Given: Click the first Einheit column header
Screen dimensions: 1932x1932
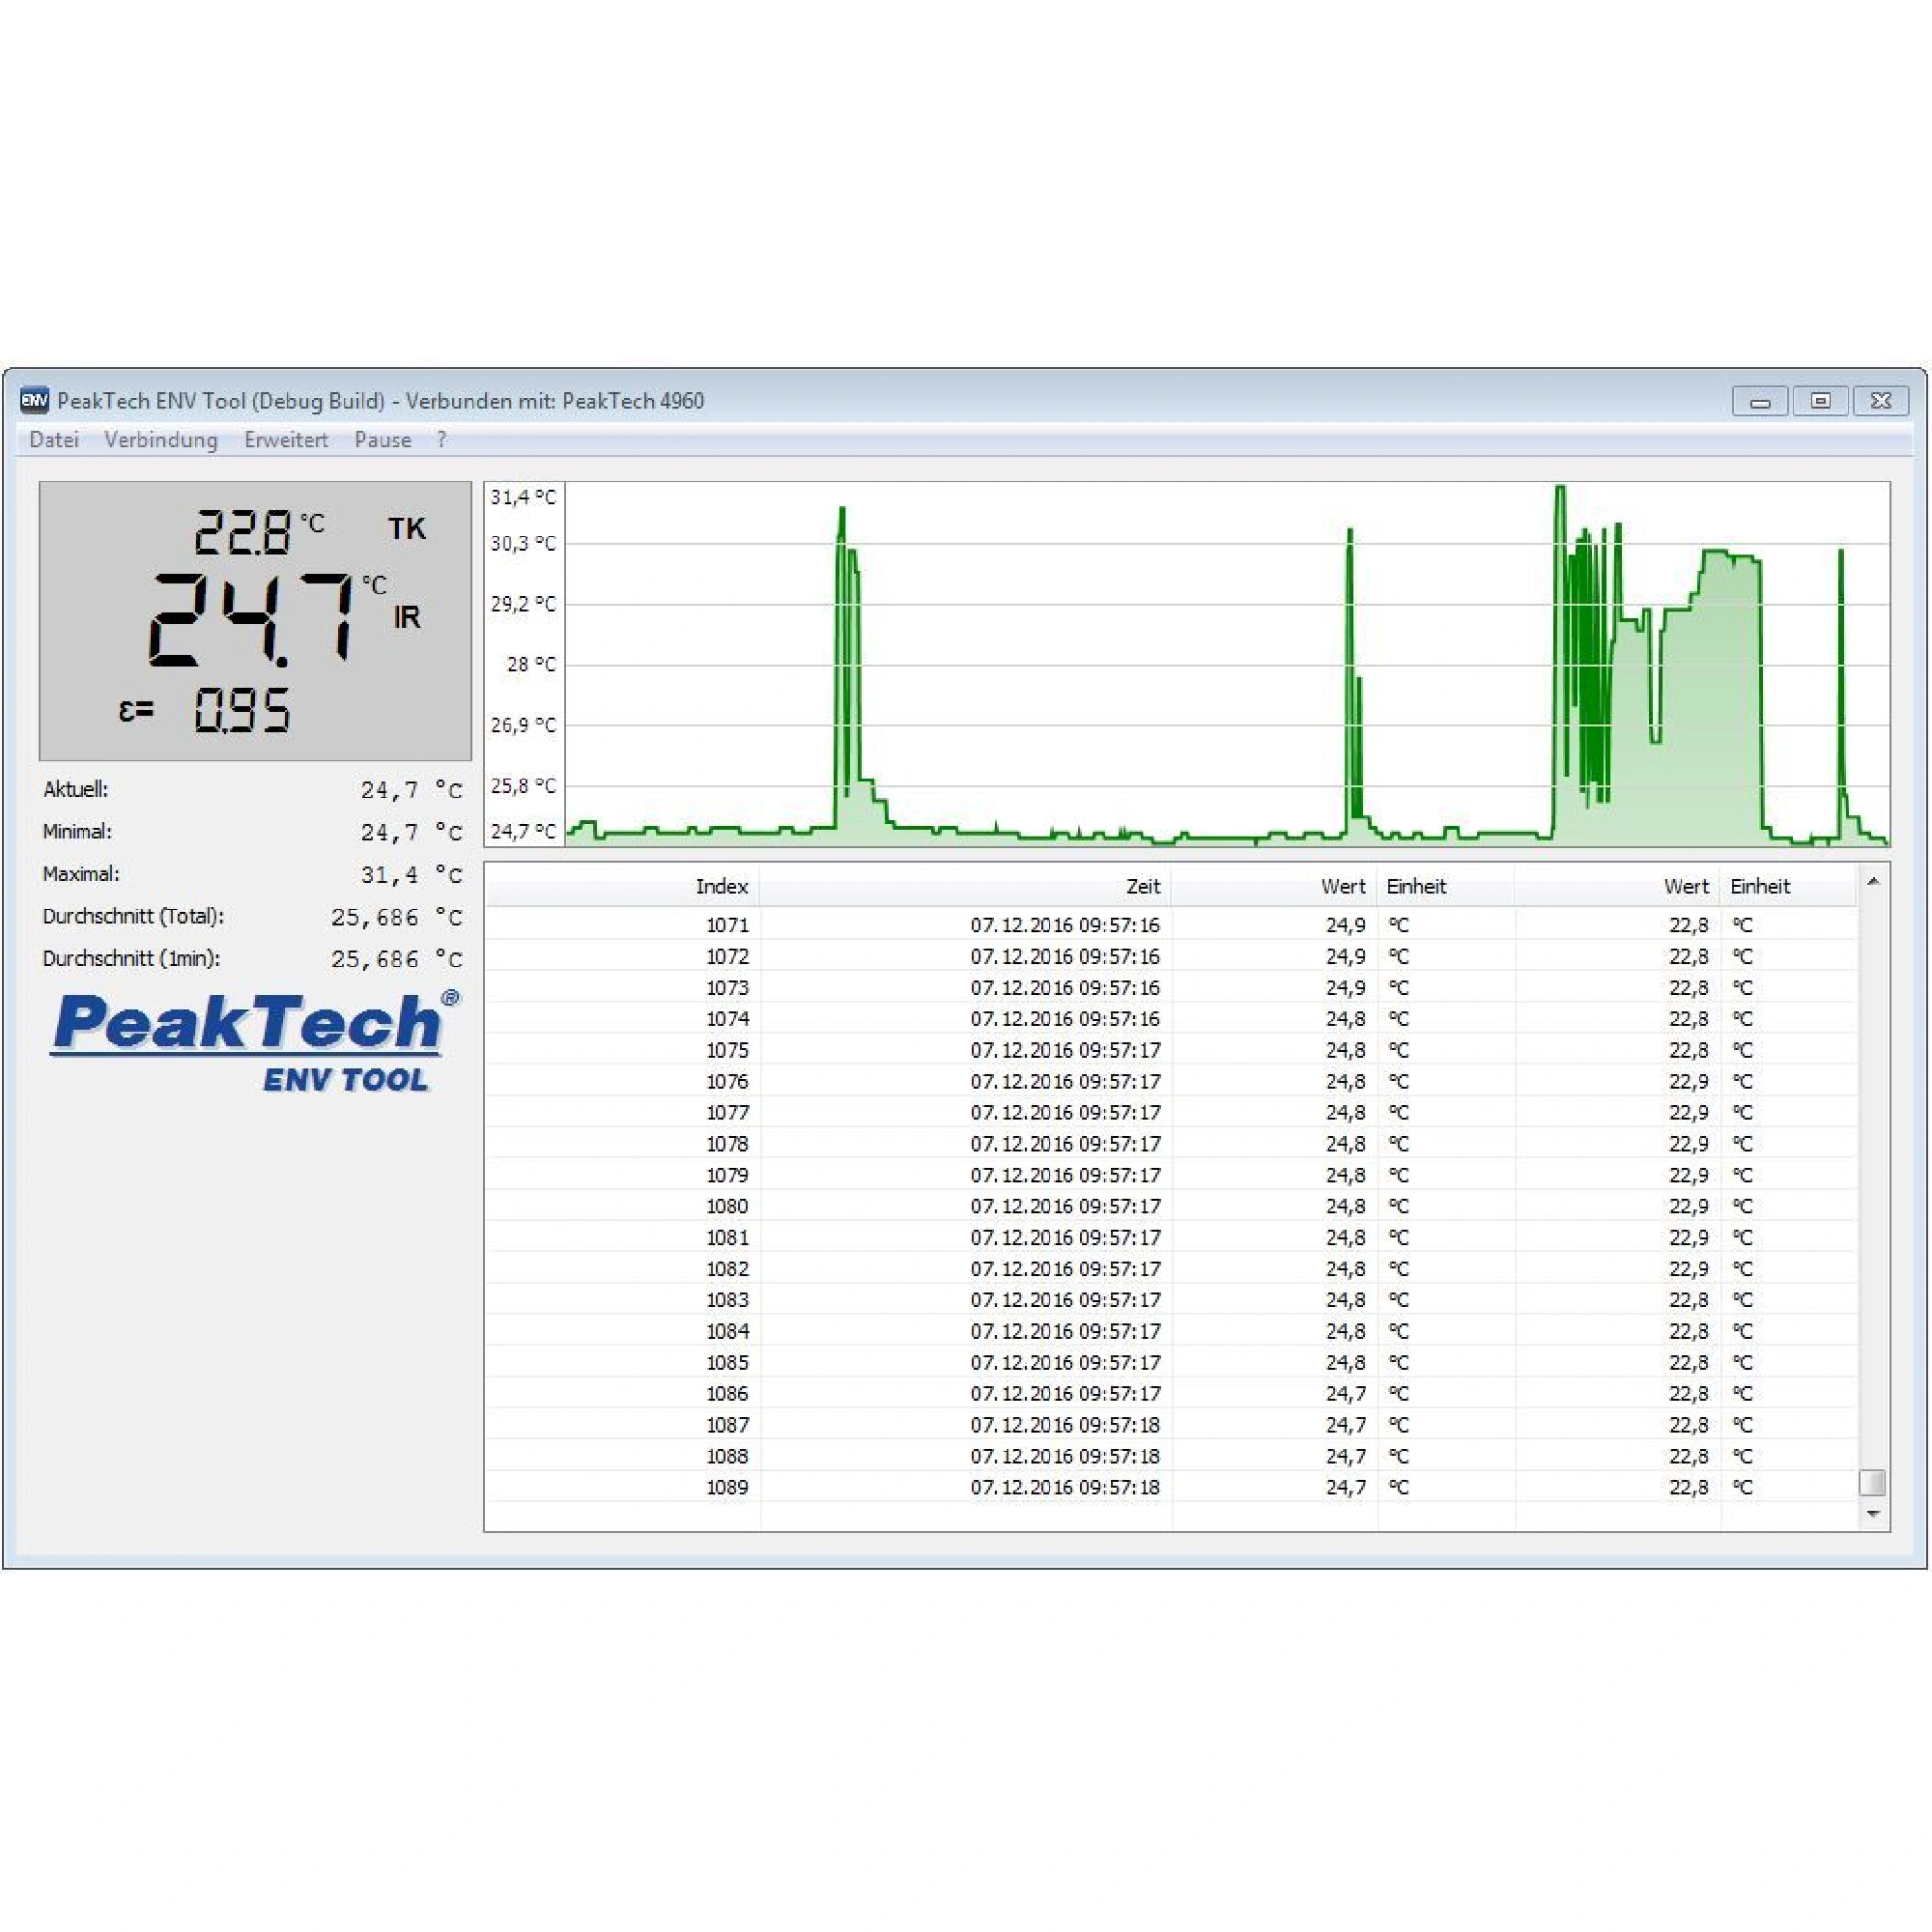Looking at the screenshot, I should [x=1446, y=886].
